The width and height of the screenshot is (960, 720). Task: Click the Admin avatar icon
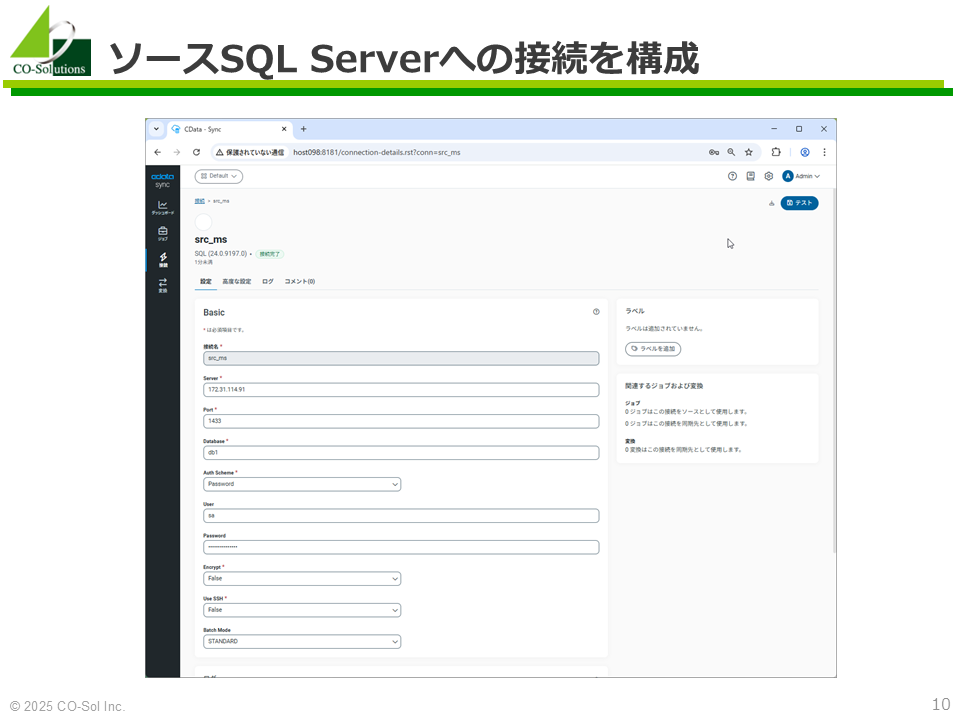788,176
